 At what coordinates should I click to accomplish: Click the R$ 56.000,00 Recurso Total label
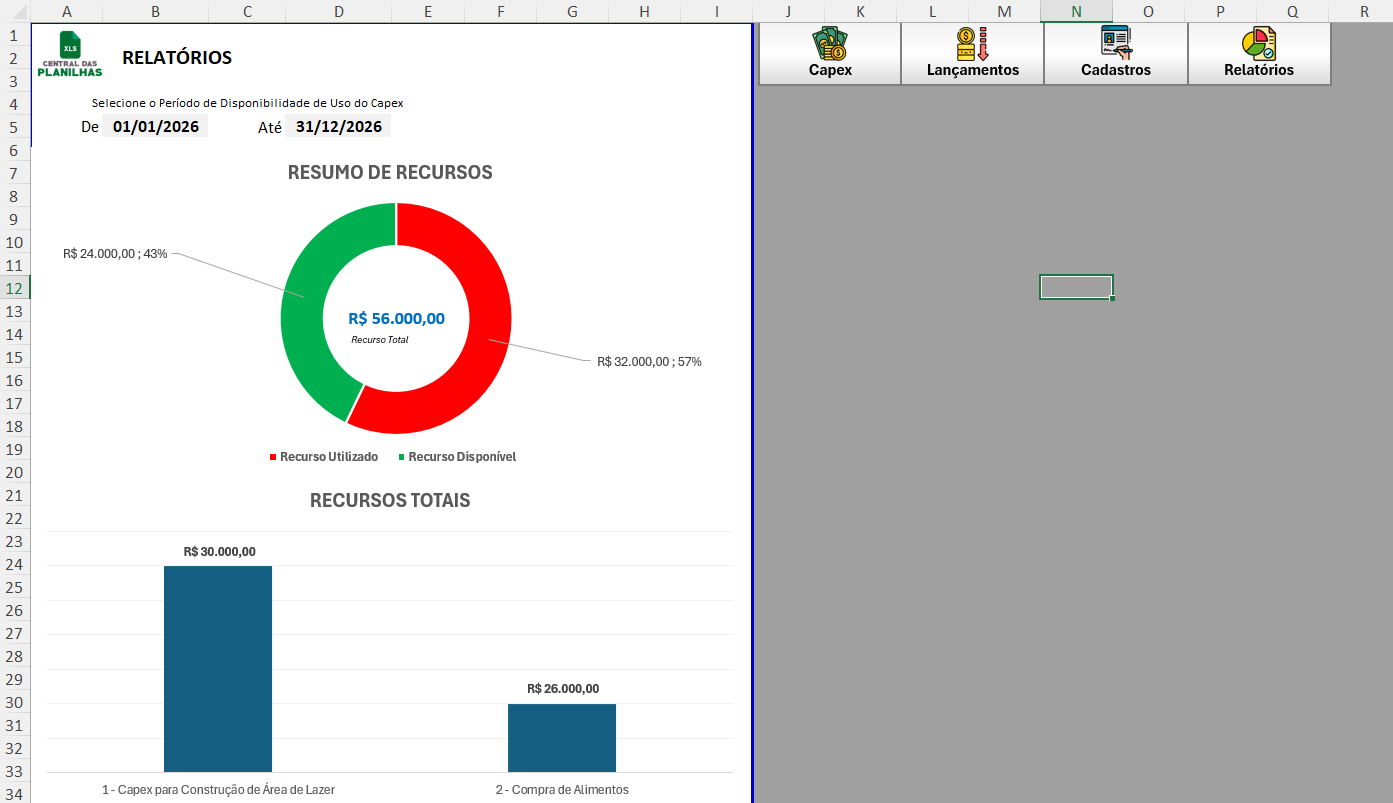(394, 318)
